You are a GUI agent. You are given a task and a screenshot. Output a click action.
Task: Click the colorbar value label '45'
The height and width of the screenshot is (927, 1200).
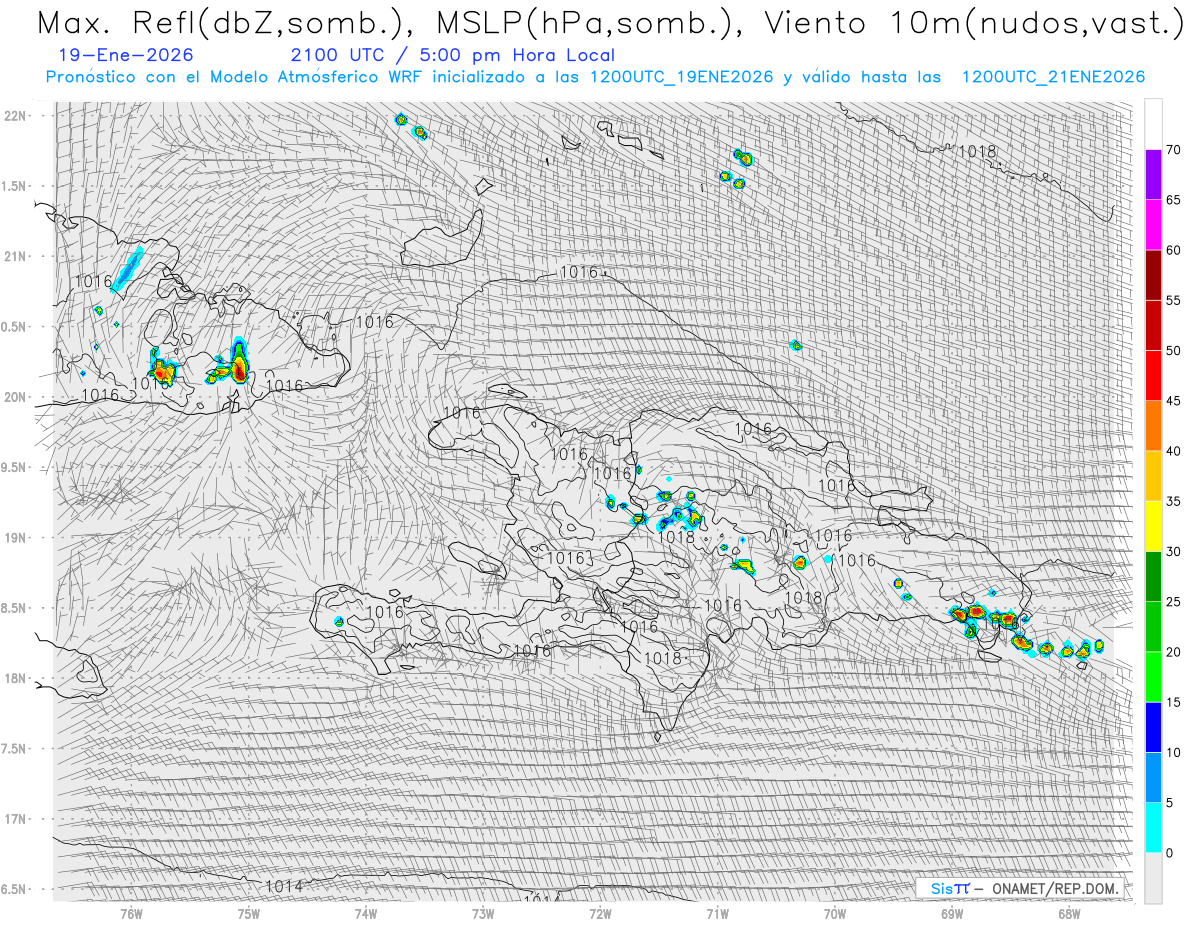coord(1174,401)
